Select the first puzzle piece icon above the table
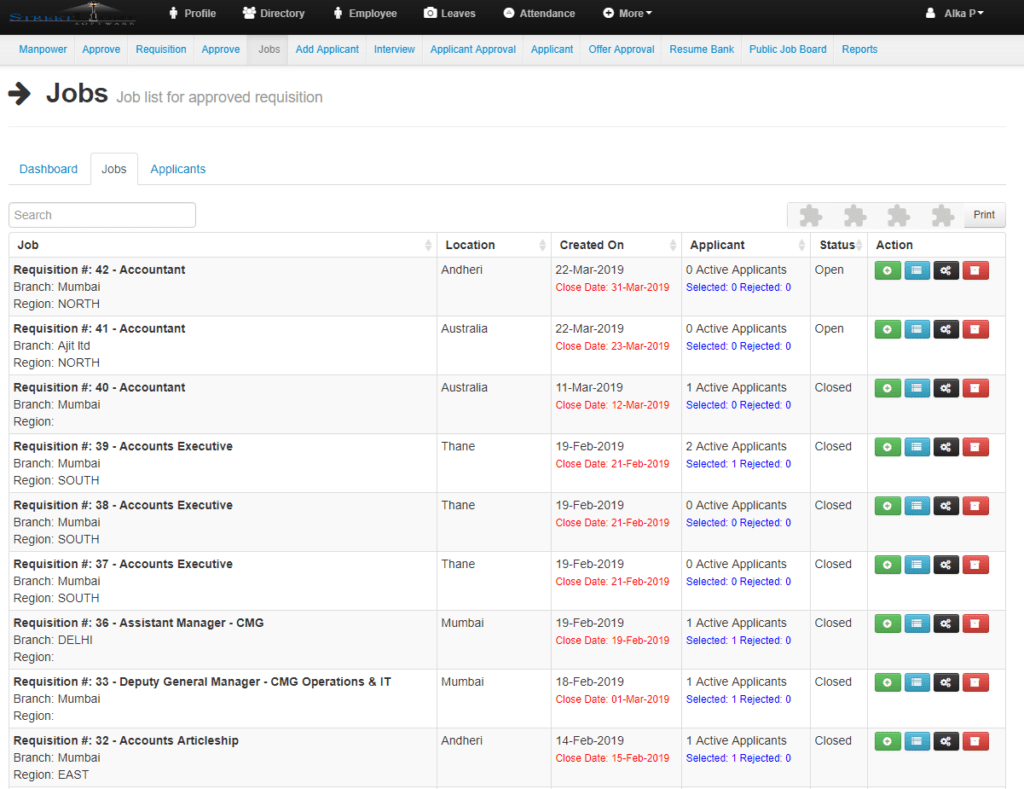The image size is (1024, 789). pos(810,214)
